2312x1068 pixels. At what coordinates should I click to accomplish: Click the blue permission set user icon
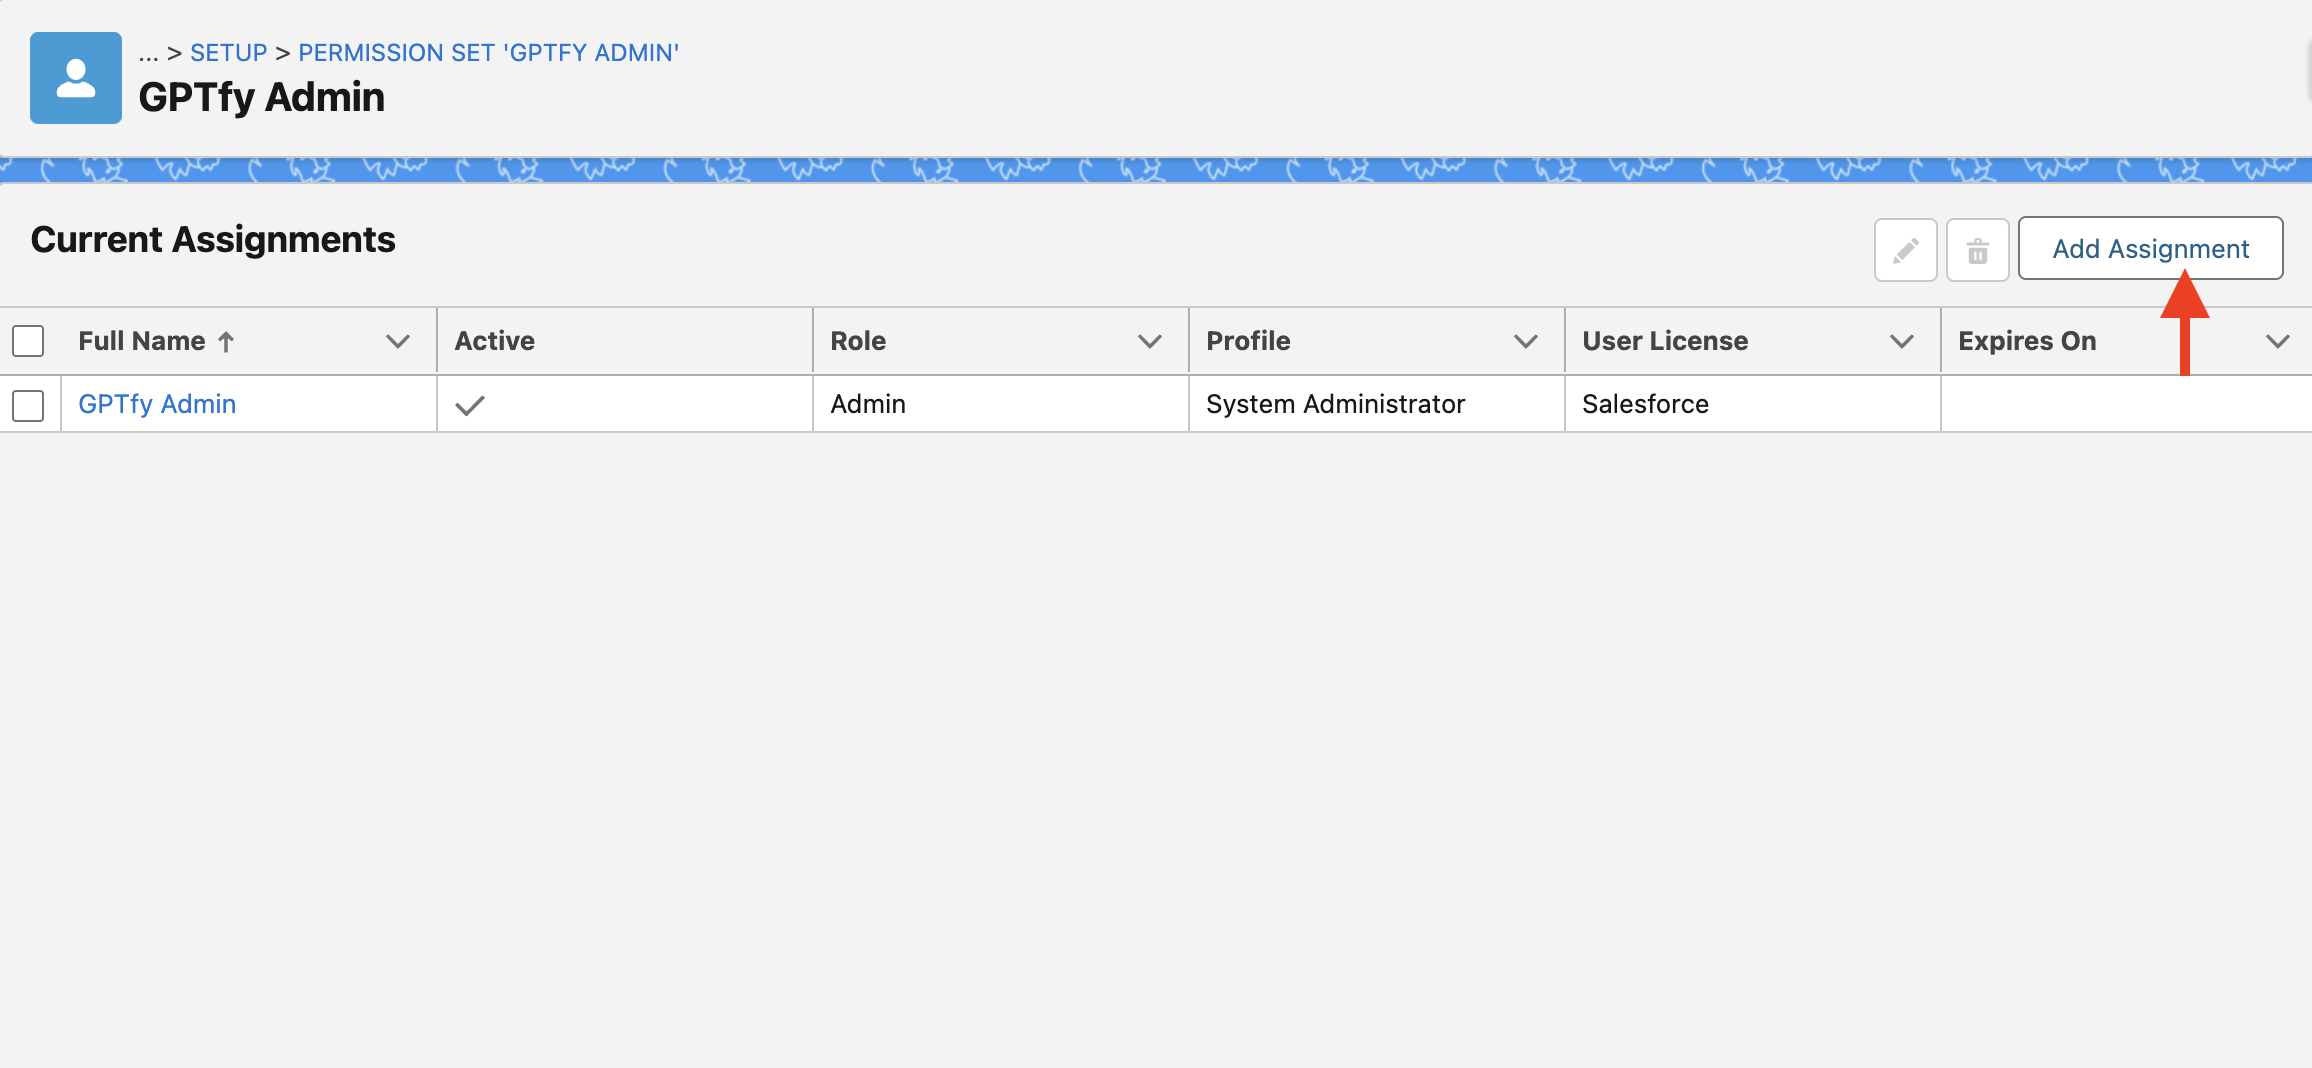(x=76, y=78)
